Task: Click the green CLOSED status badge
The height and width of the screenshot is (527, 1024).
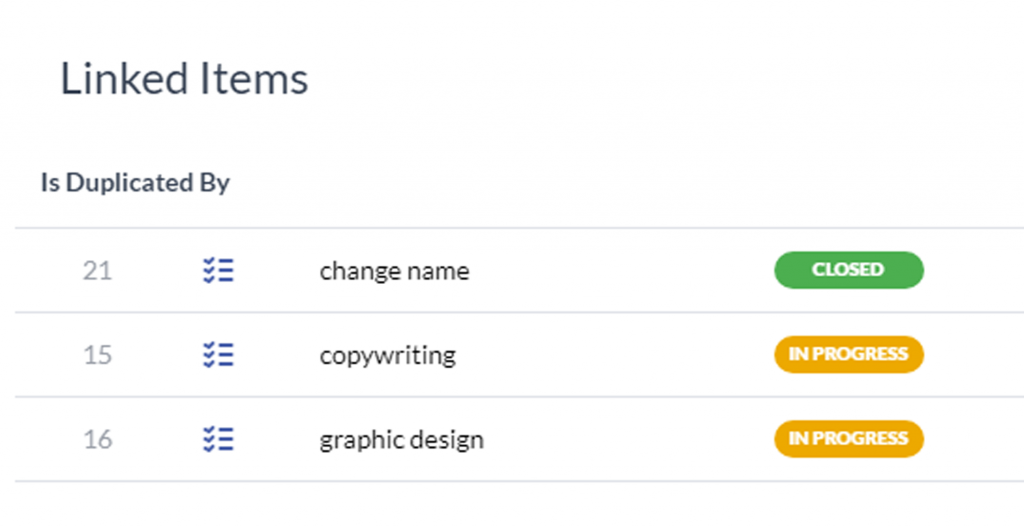Action: click(848, 270)
